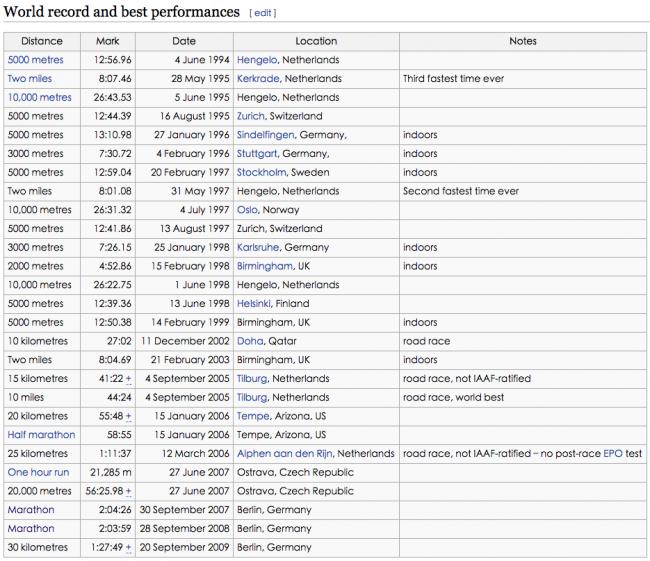Click the 20 September 2009 date cell
The image size is (650, 561).
click(x=184, y=547)
